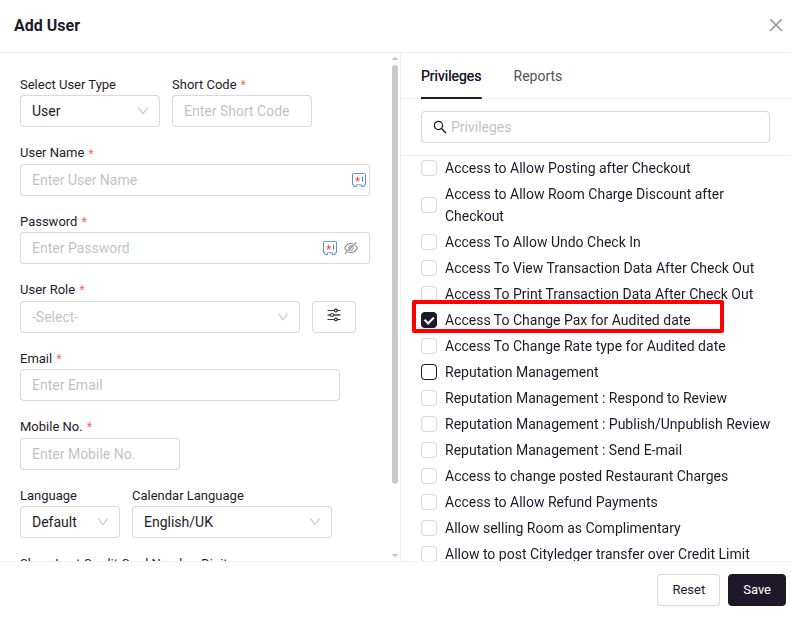Click the scroll-down arrow of form panel
Viewport: 791px width, 619px height.
tap(395, 555)
